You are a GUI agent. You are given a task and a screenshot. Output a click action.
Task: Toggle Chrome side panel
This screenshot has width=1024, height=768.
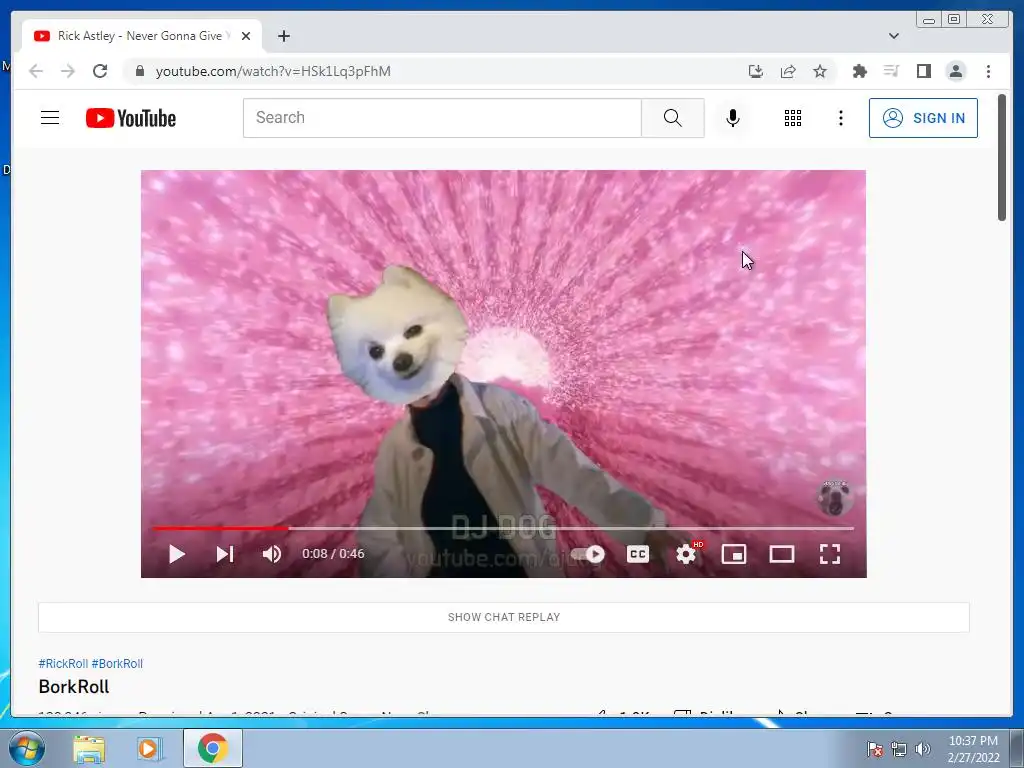923,71
